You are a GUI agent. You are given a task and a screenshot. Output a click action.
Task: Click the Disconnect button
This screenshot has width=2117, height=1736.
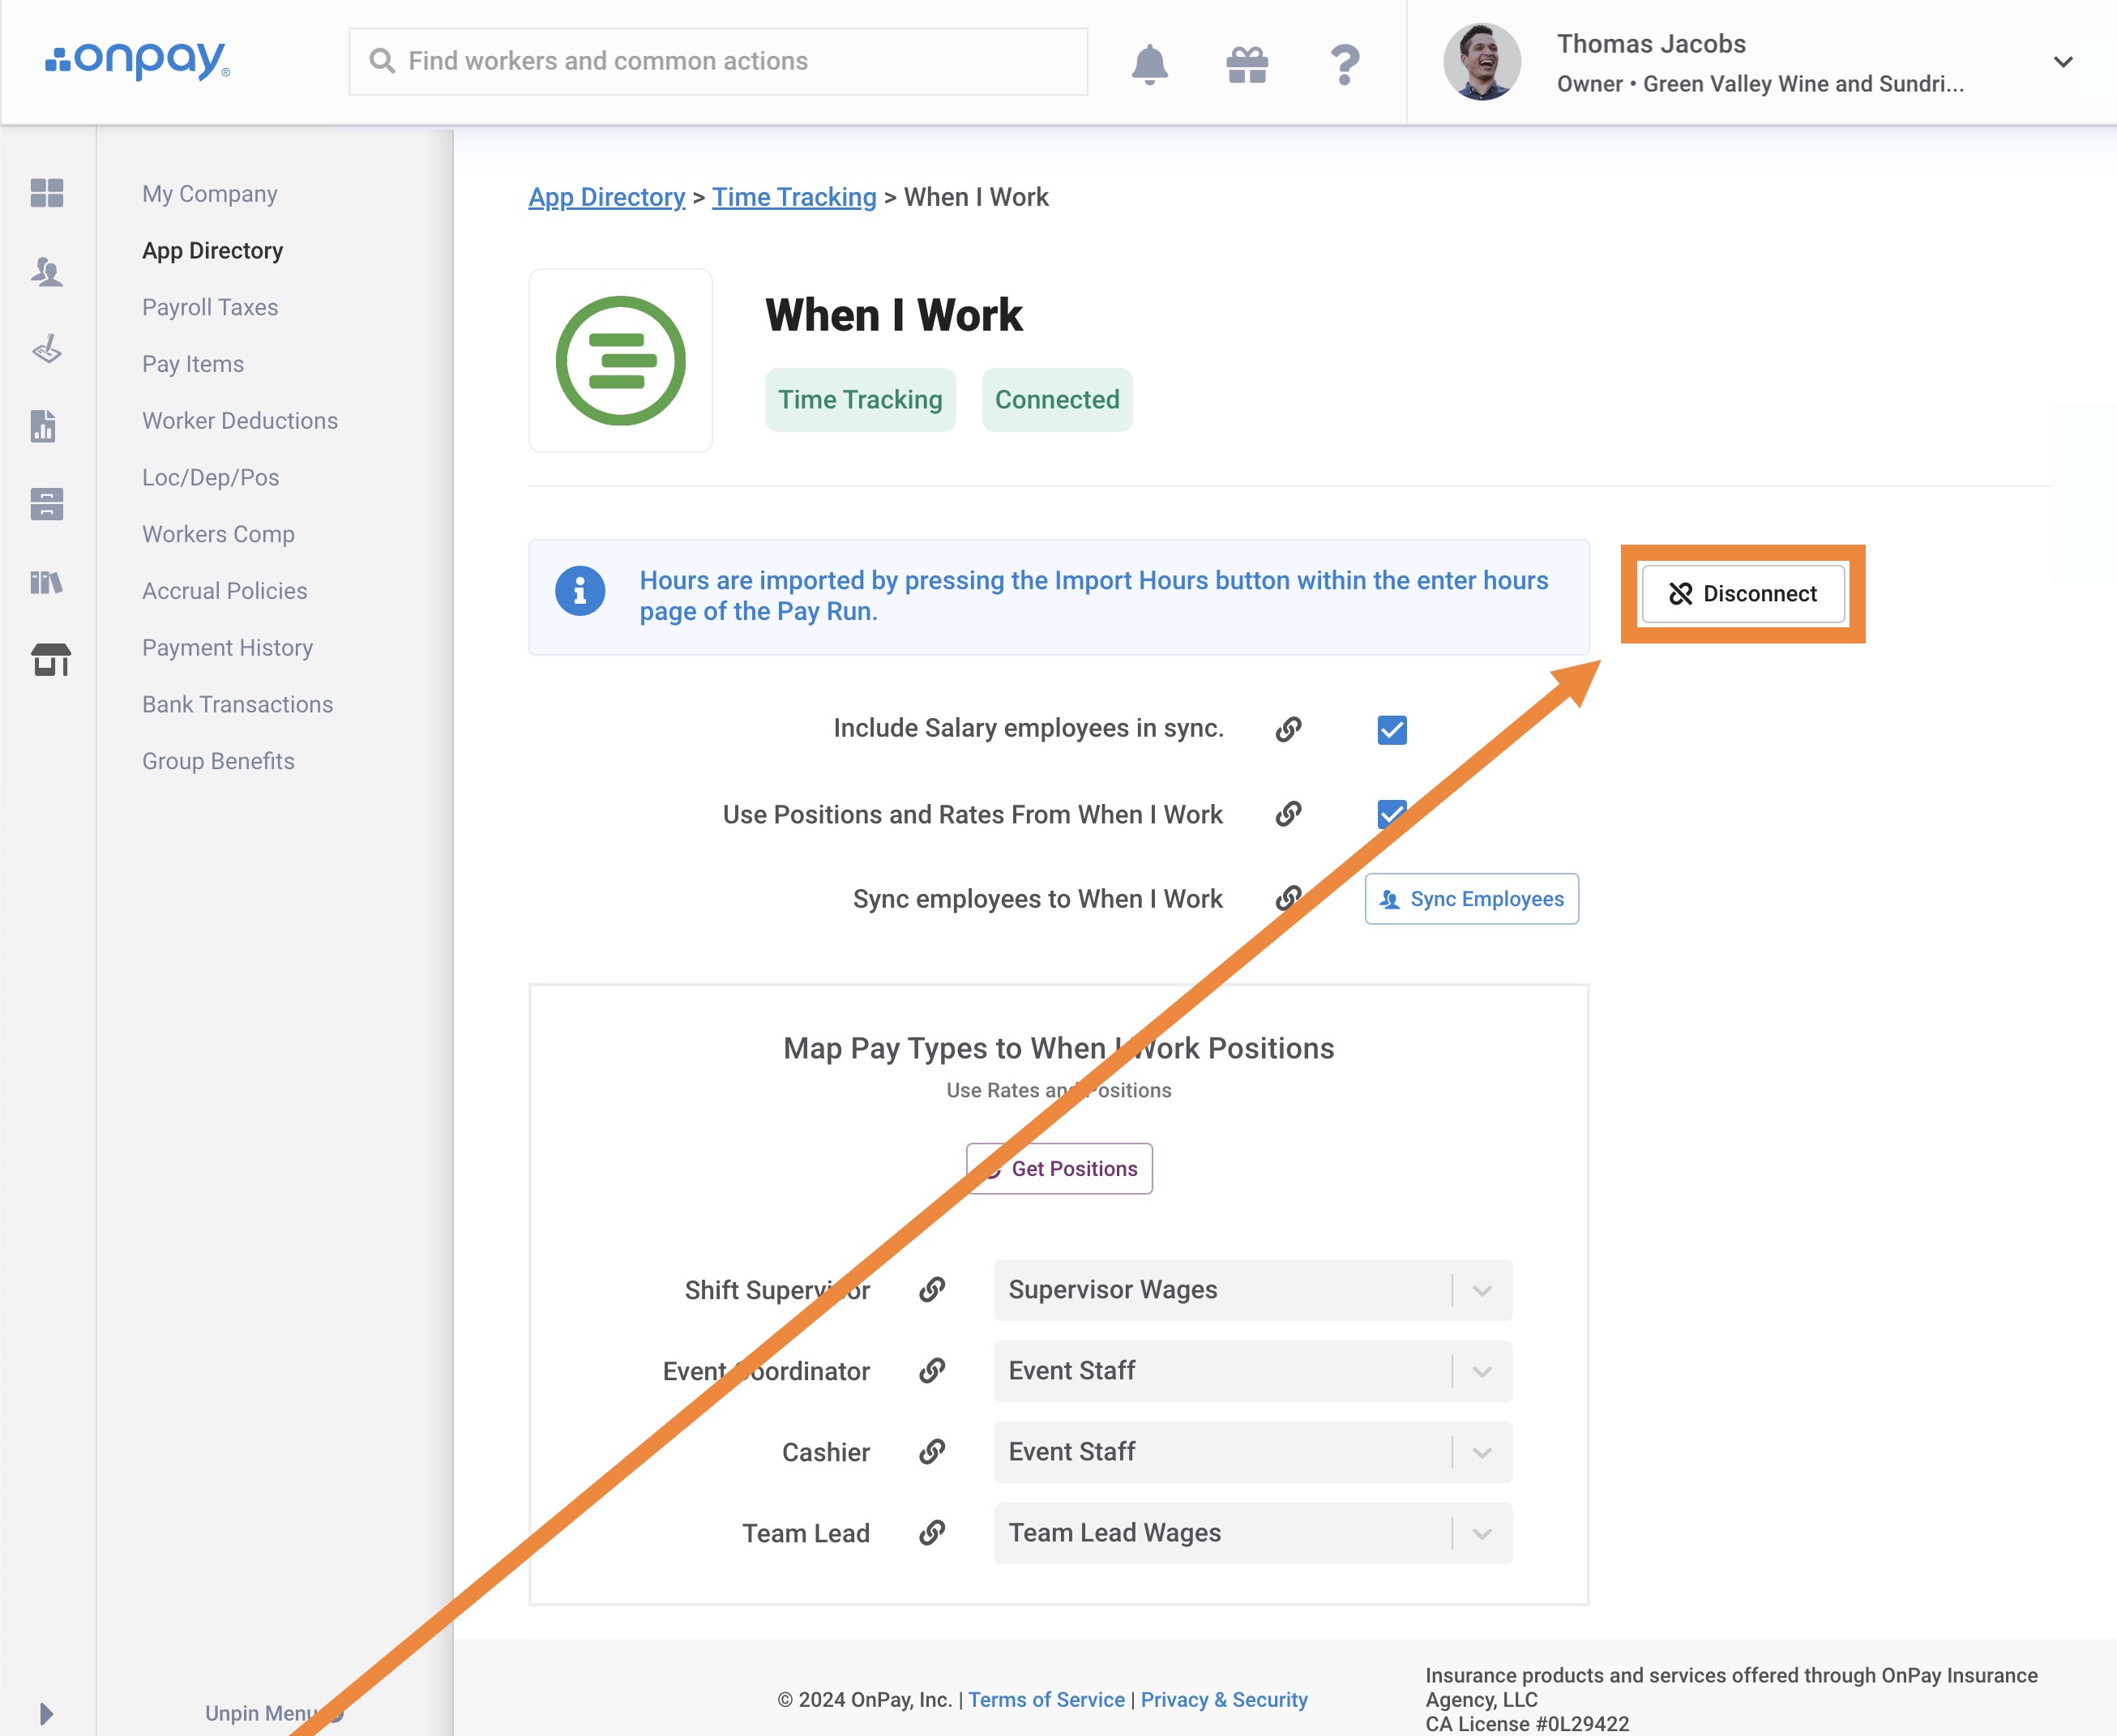(1743, 594)
